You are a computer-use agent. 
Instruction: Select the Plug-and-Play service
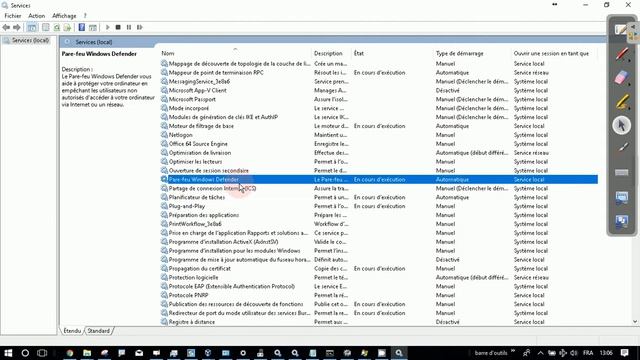tap(187, 207)
